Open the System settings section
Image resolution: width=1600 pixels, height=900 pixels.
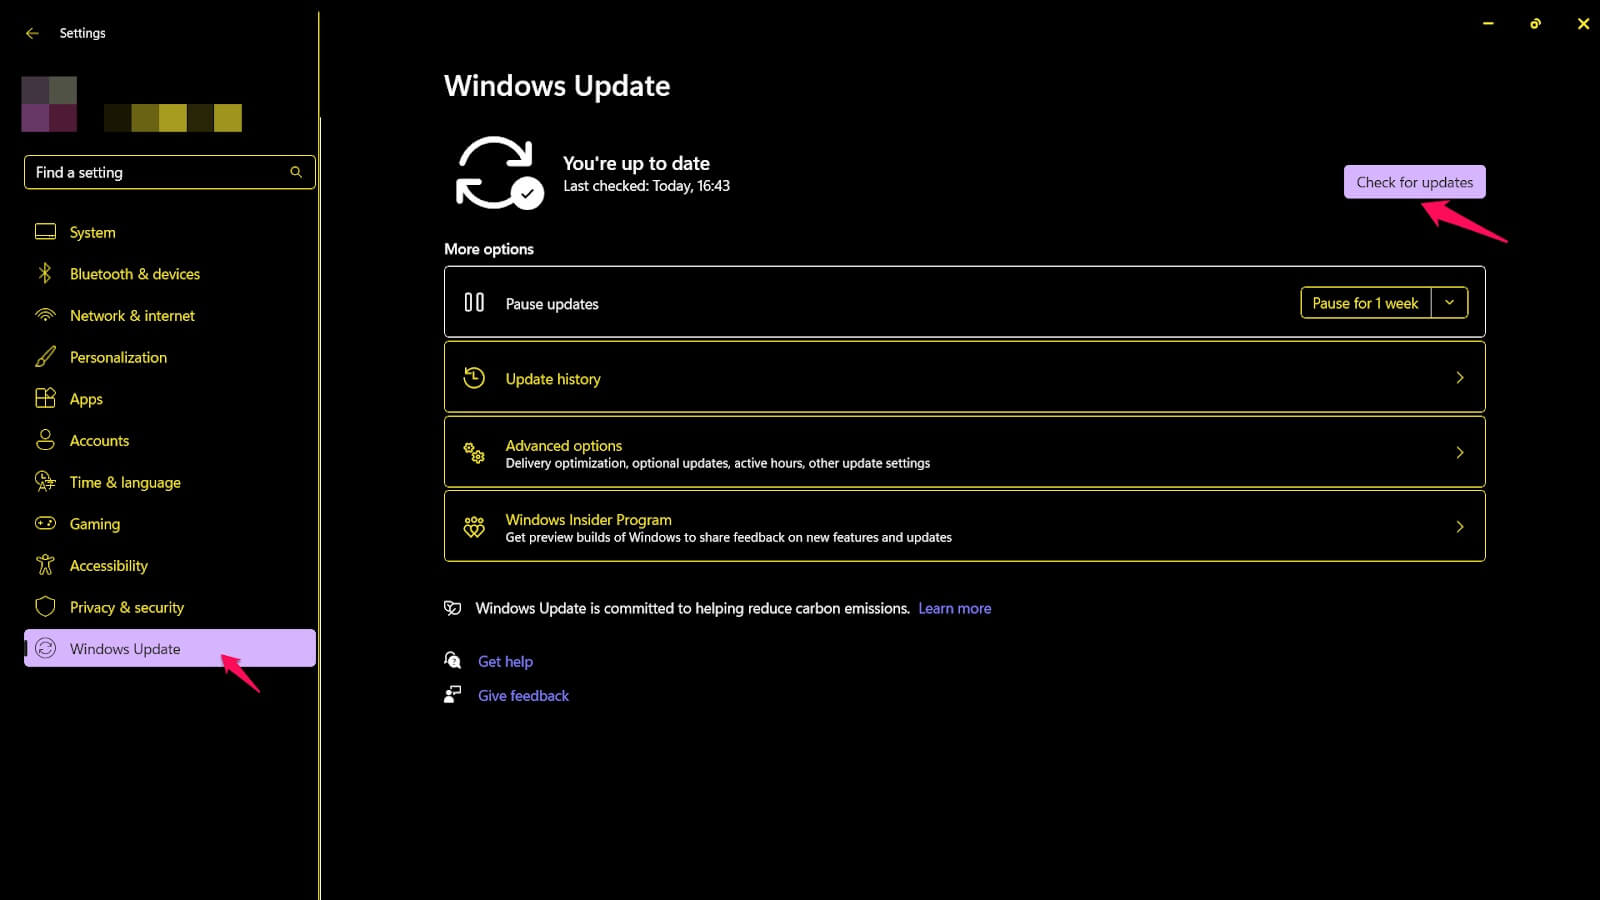click(x=92, y=231)
